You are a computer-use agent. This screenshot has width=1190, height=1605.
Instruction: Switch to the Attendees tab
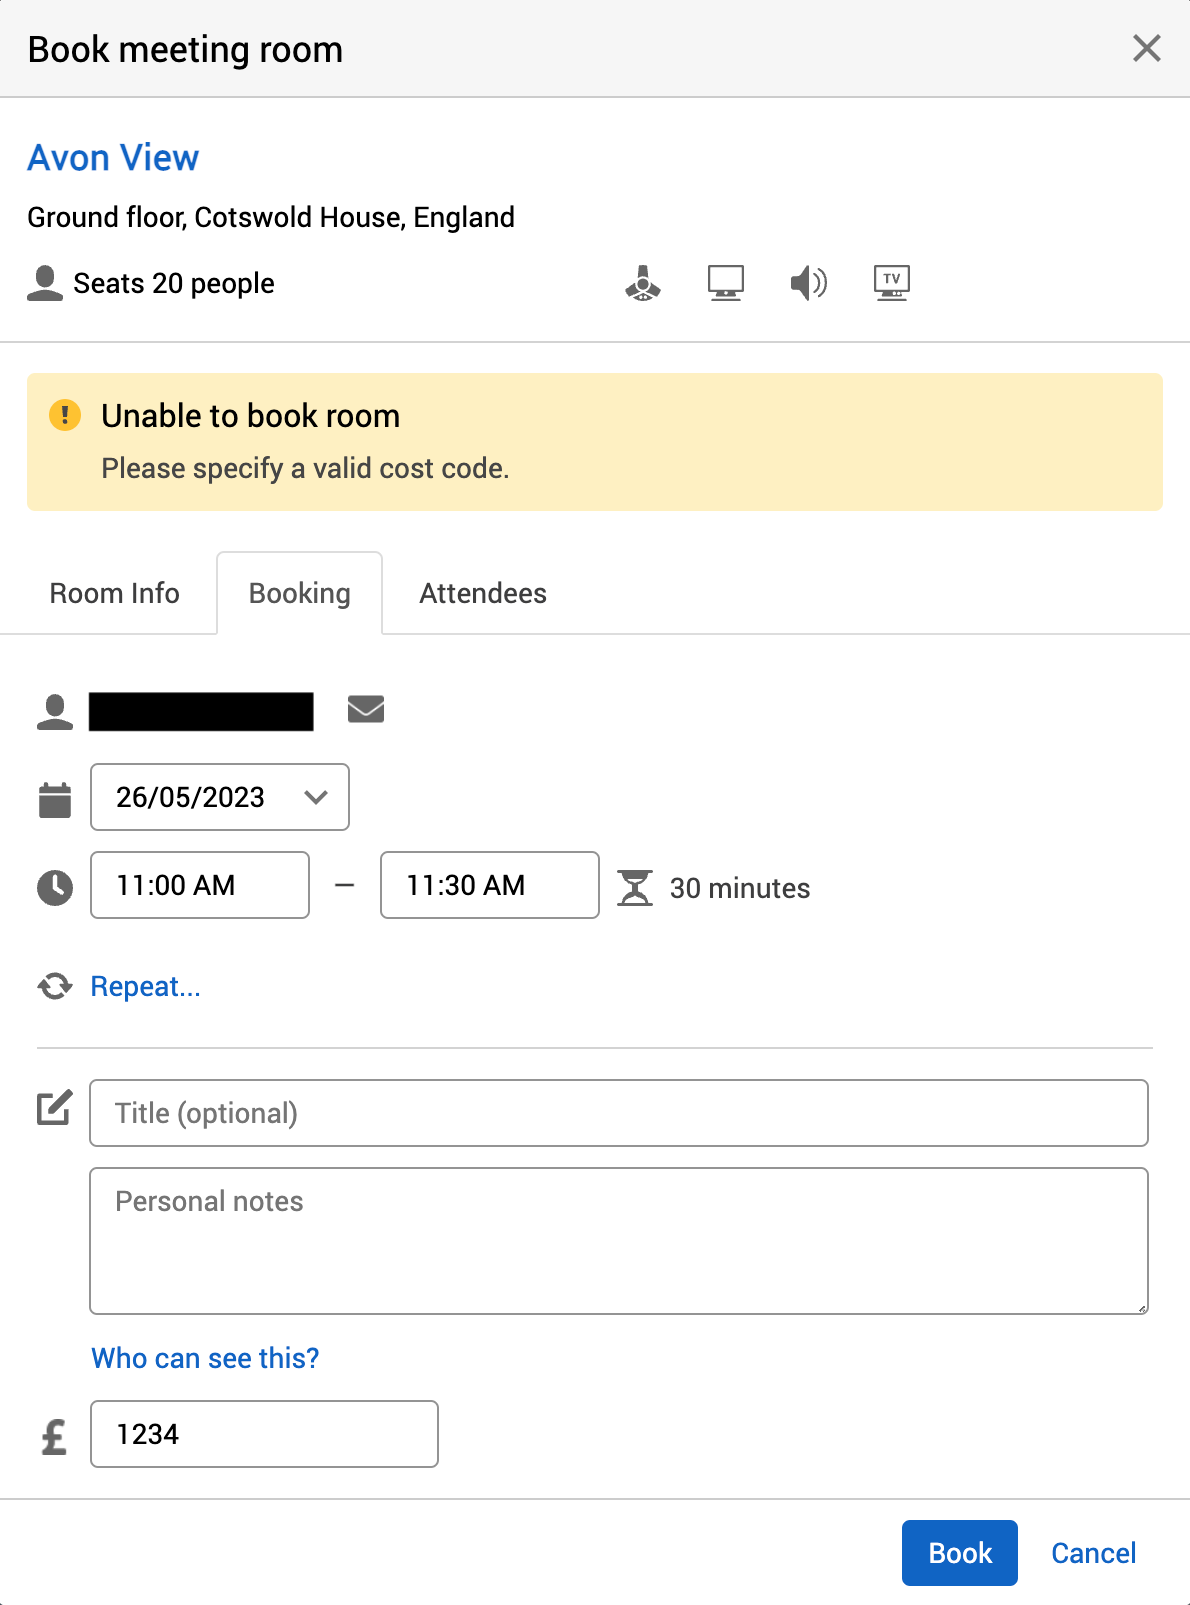pos(483,594)
